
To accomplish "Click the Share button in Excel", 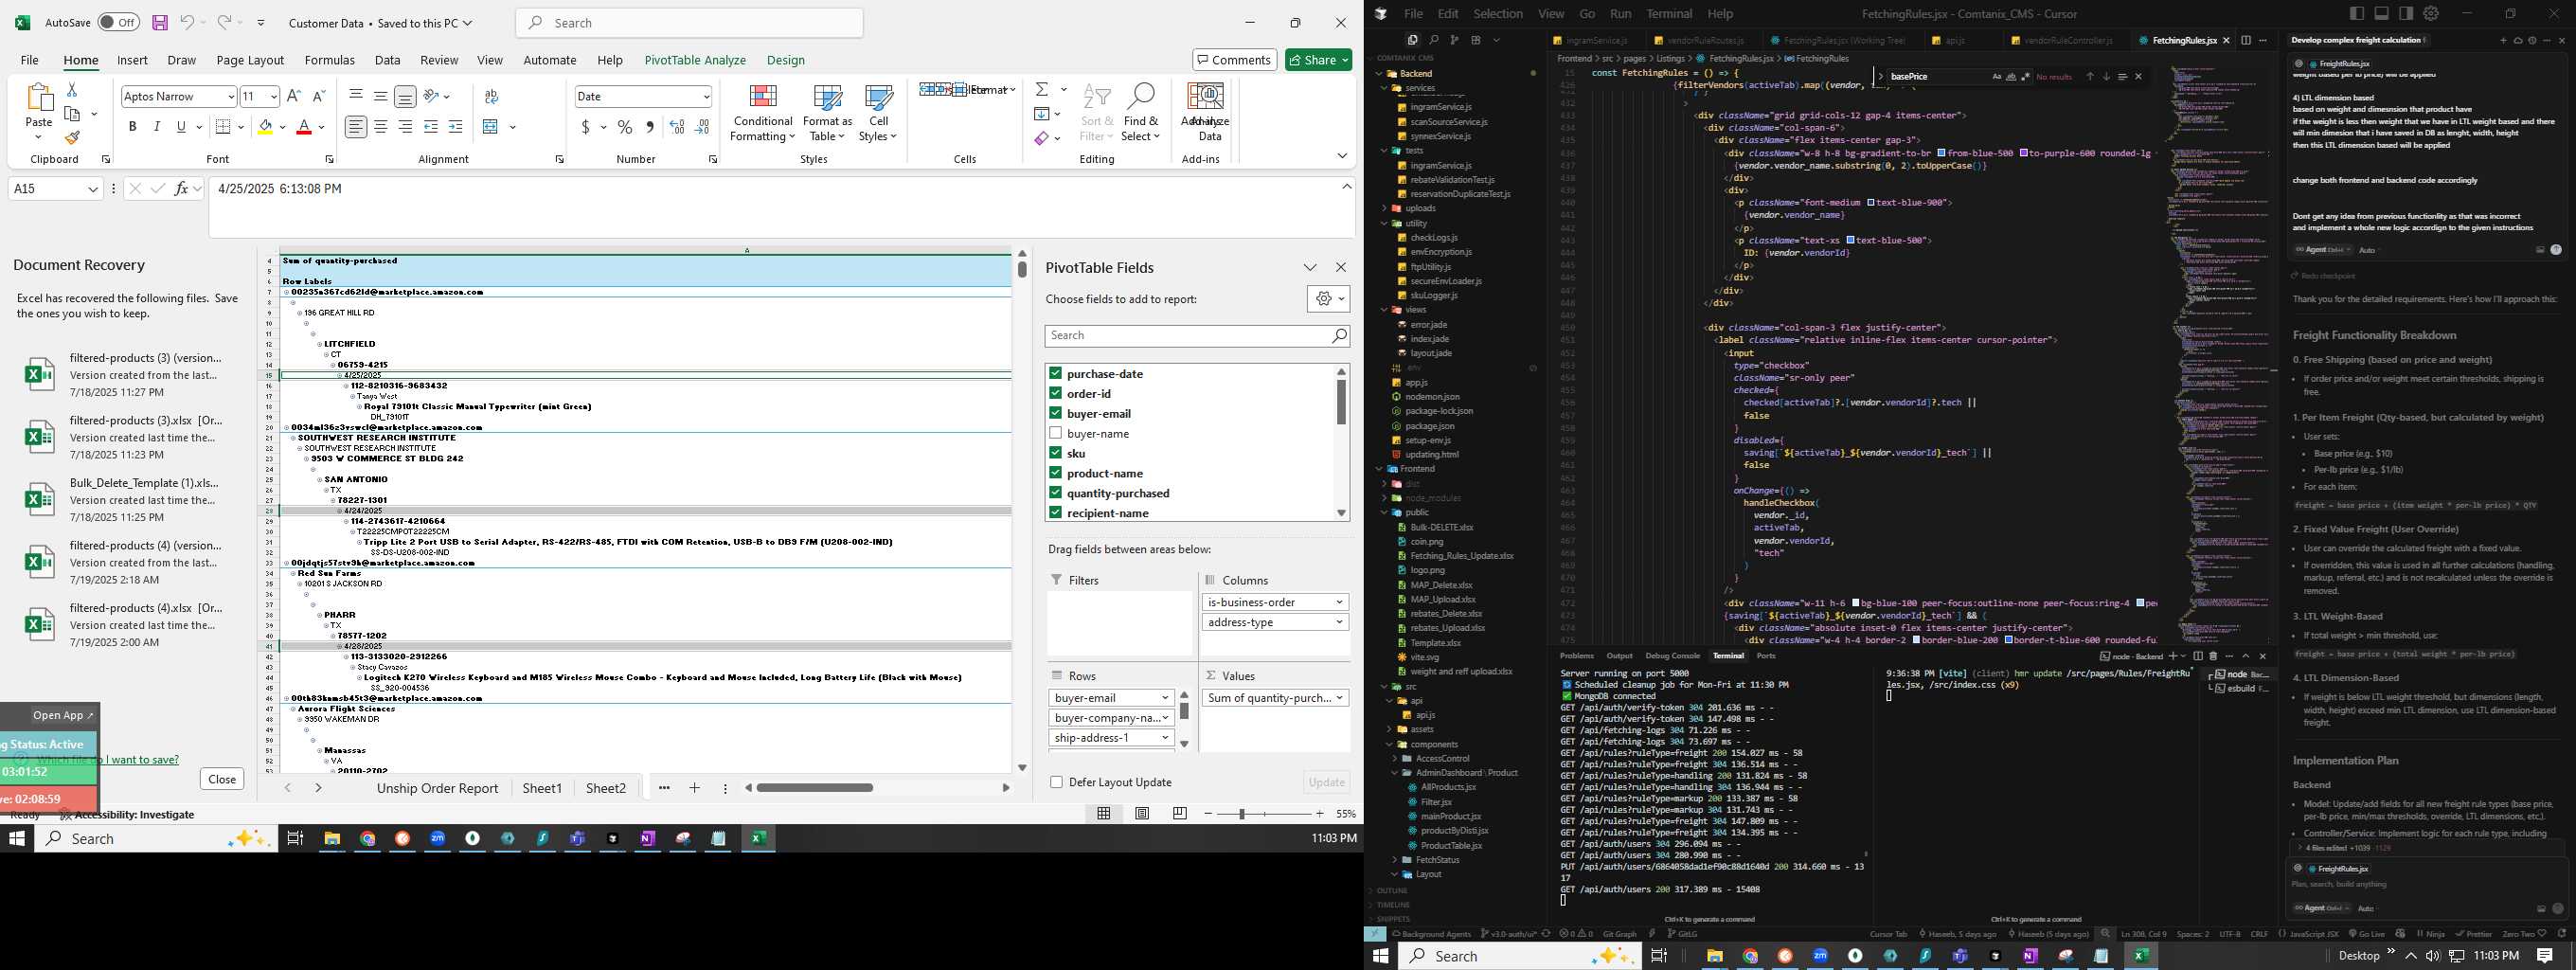I will pyautogui.click(x=1318, y=60).
